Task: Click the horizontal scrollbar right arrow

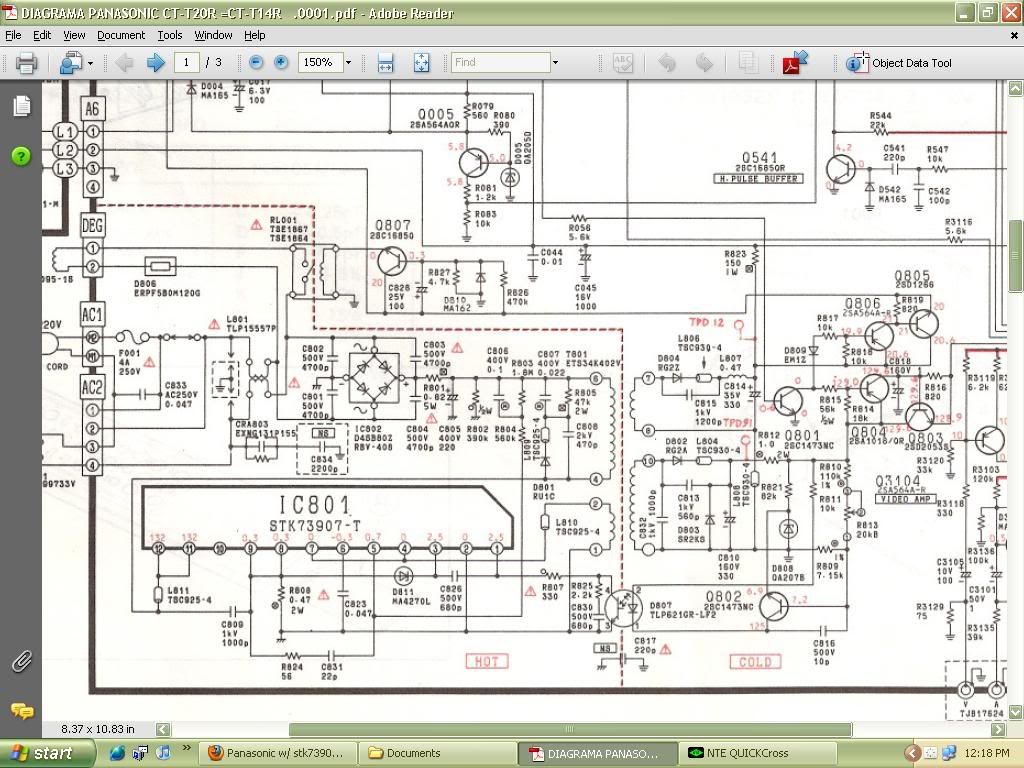Action: pyautogui.click(x=998, y=729)
